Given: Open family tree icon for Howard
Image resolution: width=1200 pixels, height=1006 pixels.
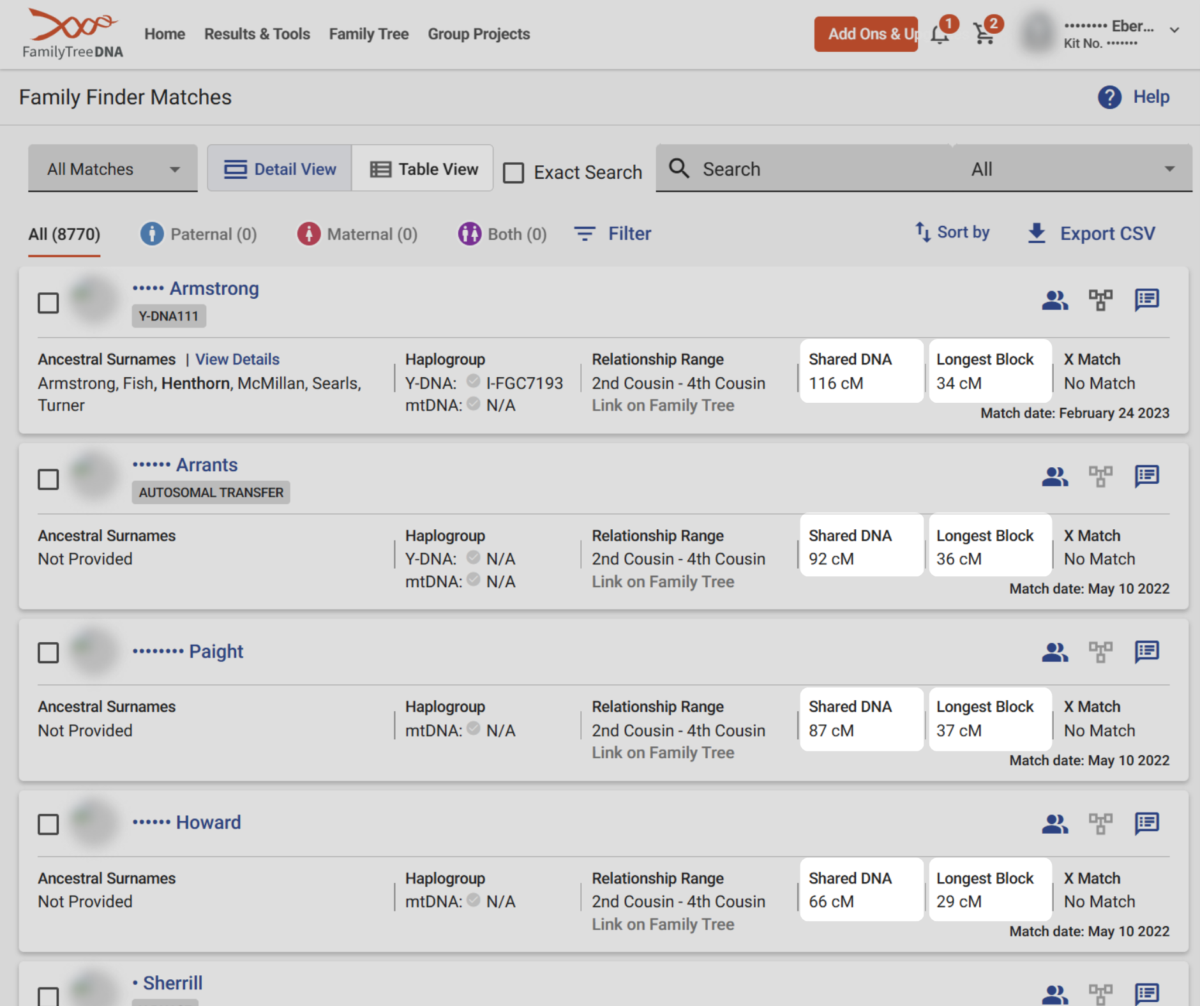Looking at the screenshot, I should (x=1101, y=824).
